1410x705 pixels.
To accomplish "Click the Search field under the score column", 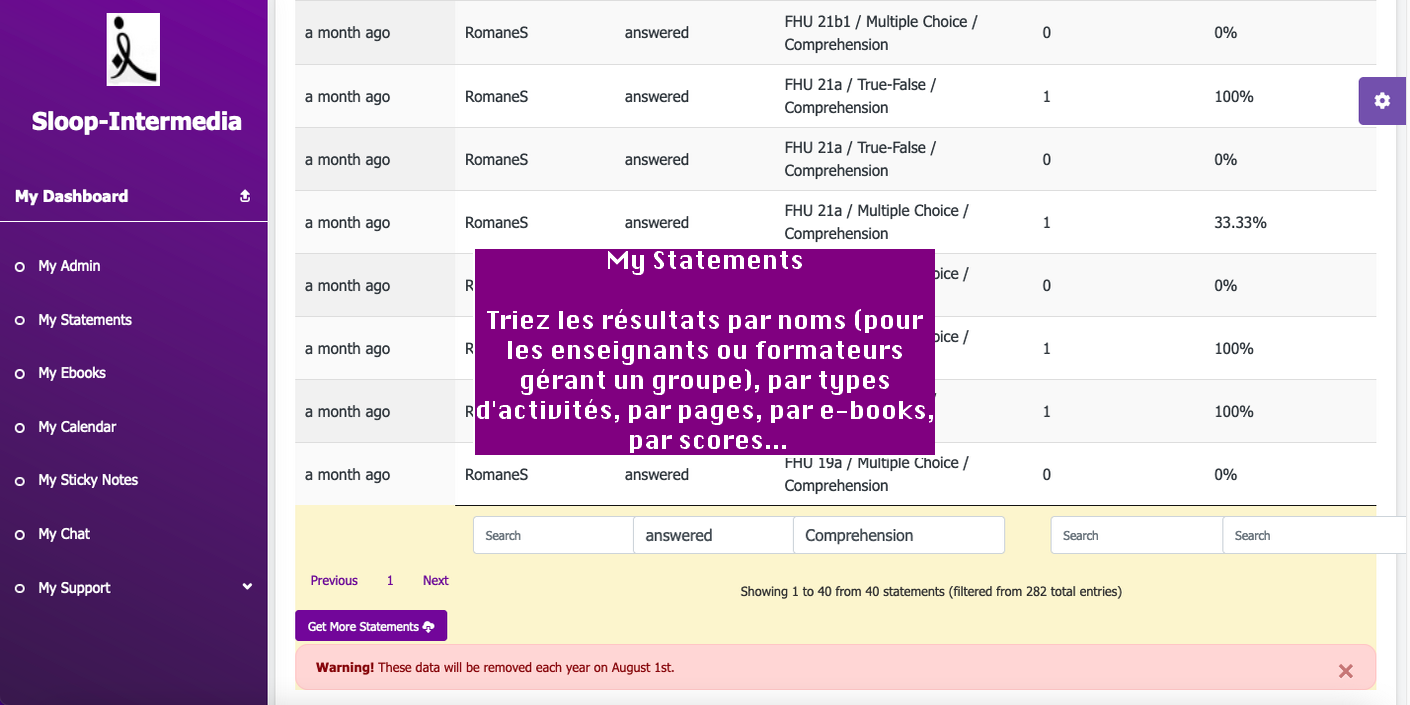I will [1136, 535].
